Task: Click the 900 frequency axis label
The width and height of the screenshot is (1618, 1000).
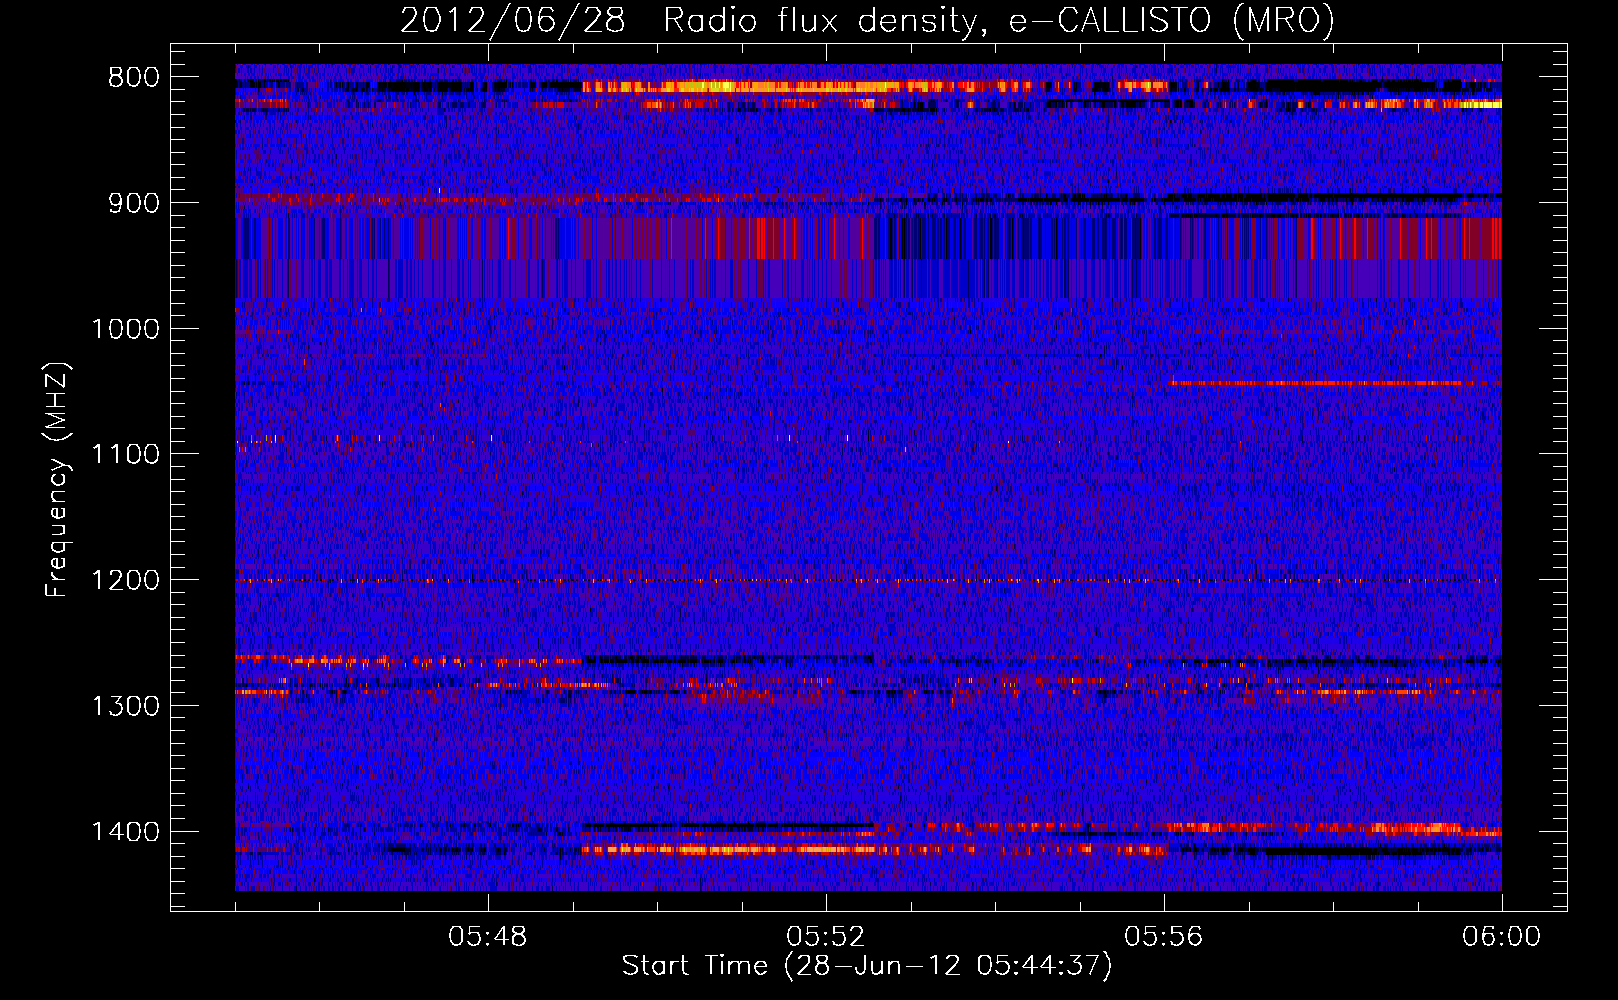Action: [x=133, y=204]
